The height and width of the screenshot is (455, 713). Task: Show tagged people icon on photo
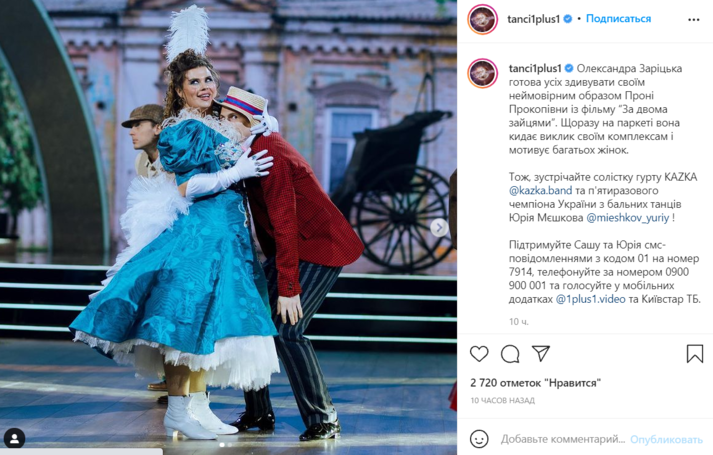[15, 439]
